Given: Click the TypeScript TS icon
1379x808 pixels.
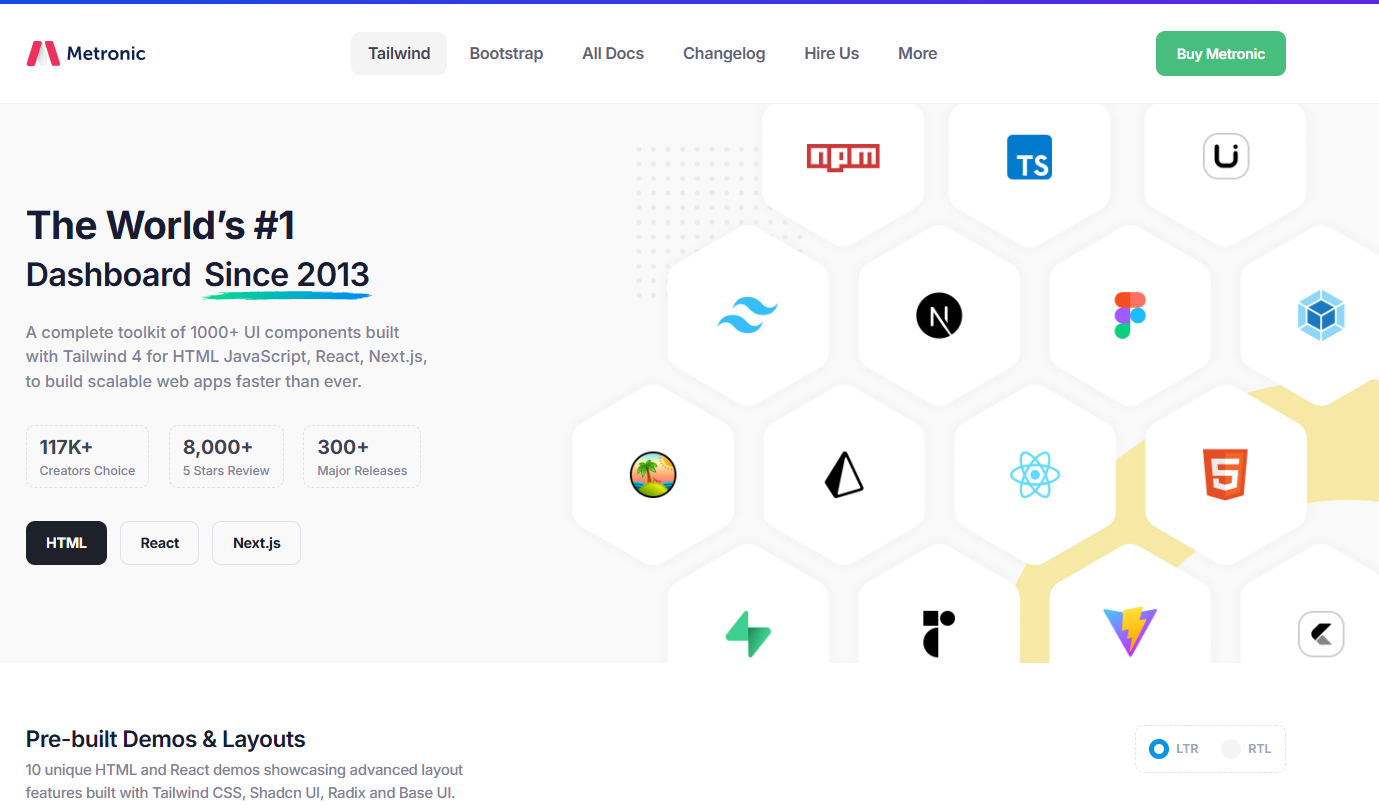Looking at the screenshot, I should pyautogui.click(x=1029, y=157).
